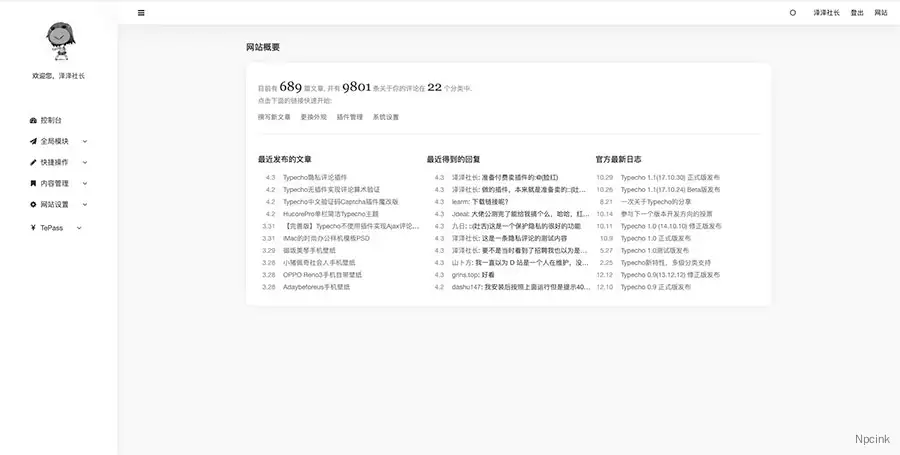The width and height of the screenshot is (900, 455).
Task: Open article Adaybeforeus手机壁纸
Action: (x=316, y=287)
